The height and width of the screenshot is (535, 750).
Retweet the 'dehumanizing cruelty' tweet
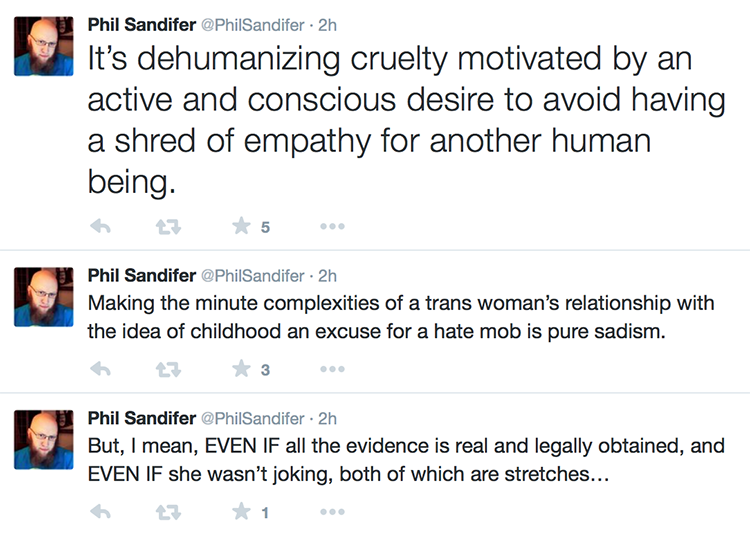point(168,227)
